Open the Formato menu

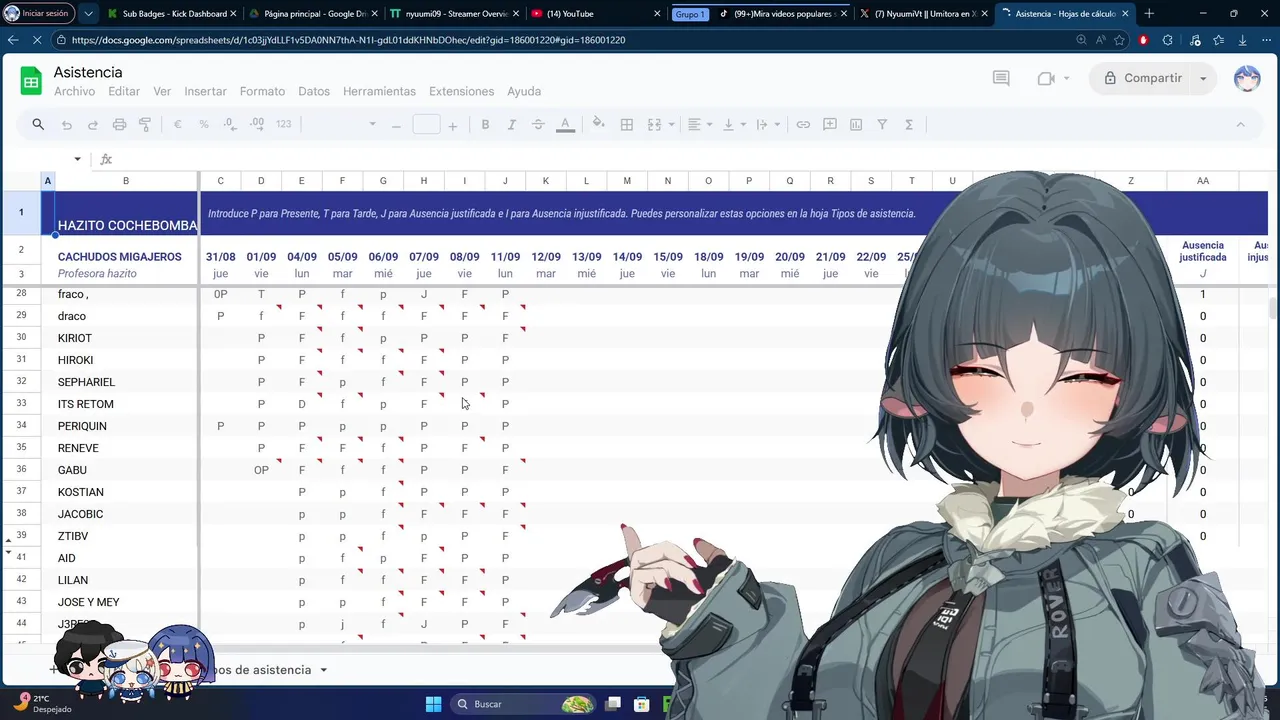pos(262,91)
